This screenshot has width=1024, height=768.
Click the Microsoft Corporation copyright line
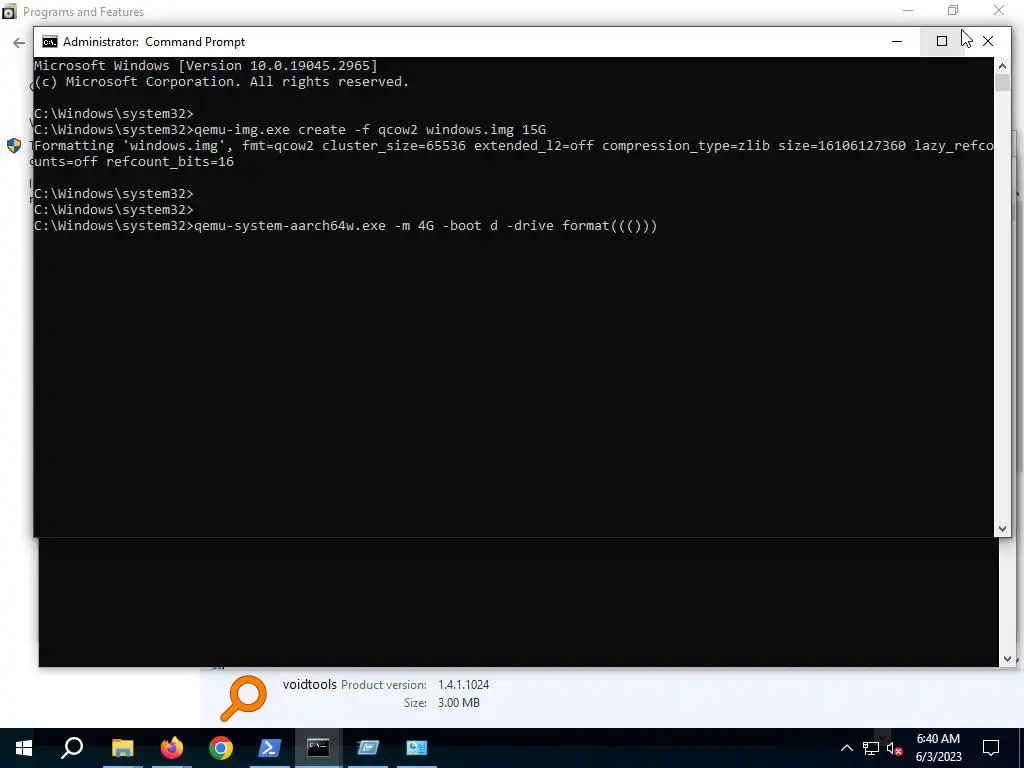(221, 82)
